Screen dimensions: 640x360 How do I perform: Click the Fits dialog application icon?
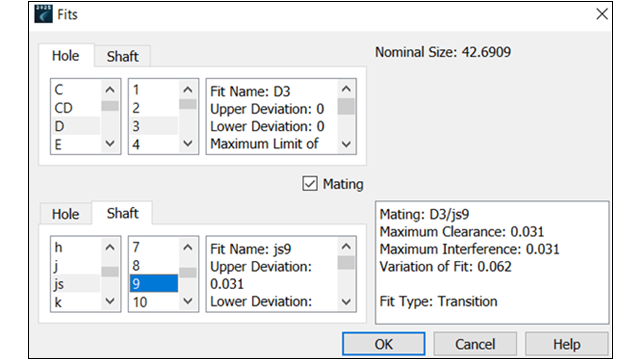click(x=43, y=14)
